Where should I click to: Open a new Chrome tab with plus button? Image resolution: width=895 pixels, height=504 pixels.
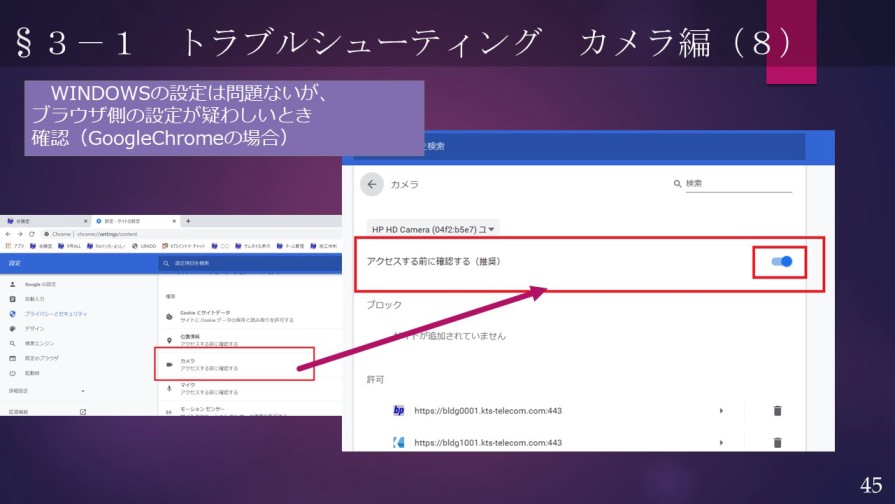pos(188,220)
